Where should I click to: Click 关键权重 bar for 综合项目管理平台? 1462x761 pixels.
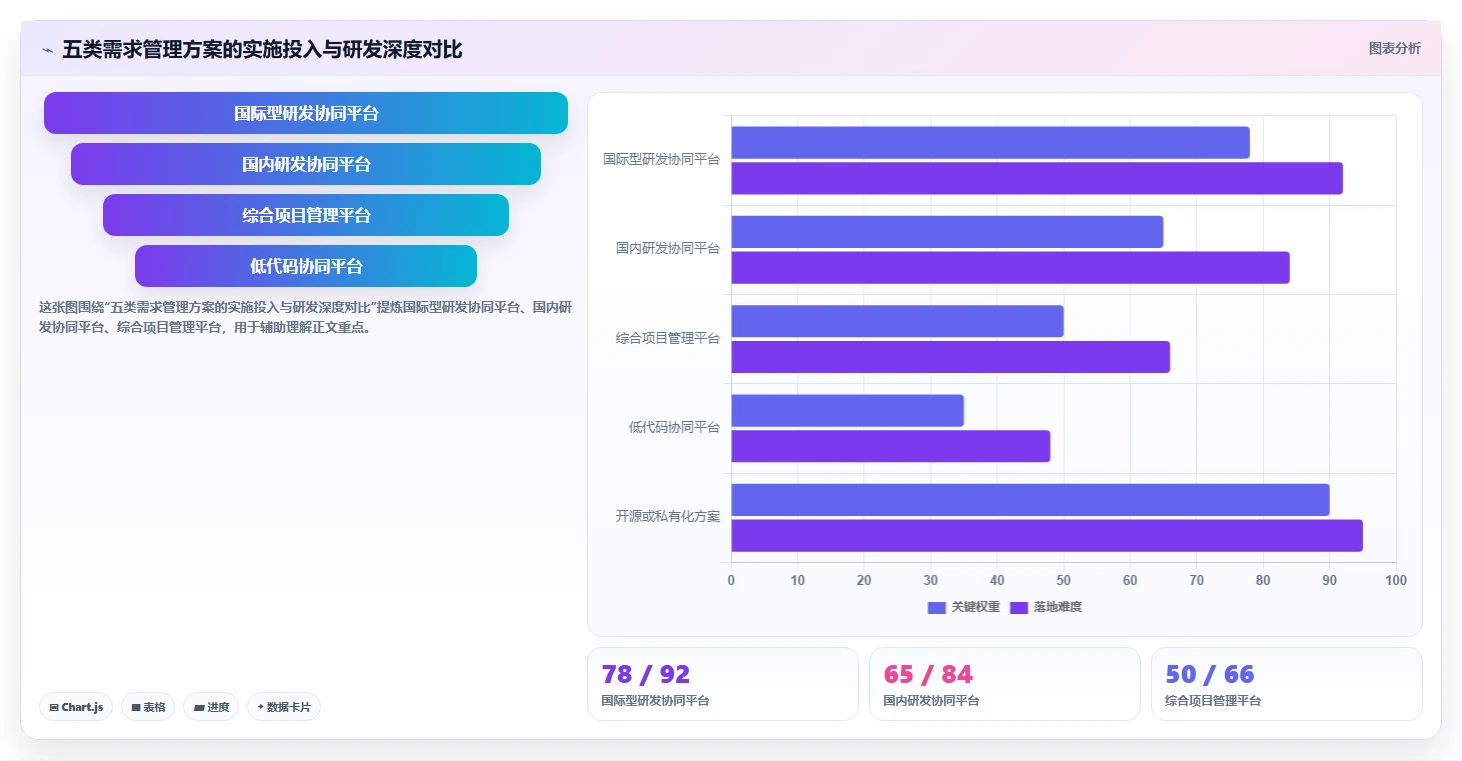tap(897, 321)
